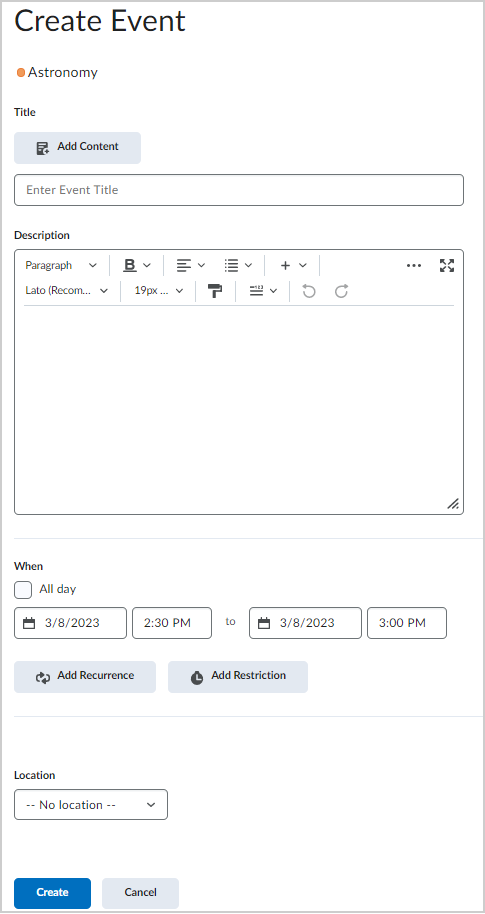The image size is (485, 914).
Task: Click the bulleted list icon
Action: [x=231, y=265]
